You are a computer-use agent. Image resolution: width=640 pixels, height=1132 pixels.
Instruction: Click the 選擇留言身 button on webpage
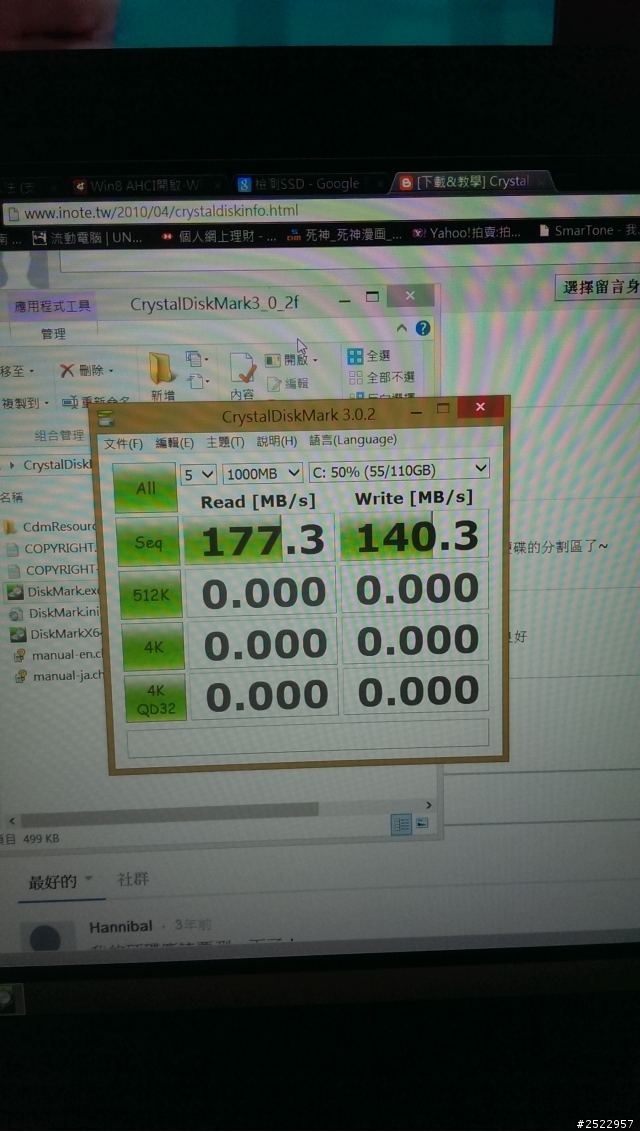click(x=598, y=287)
